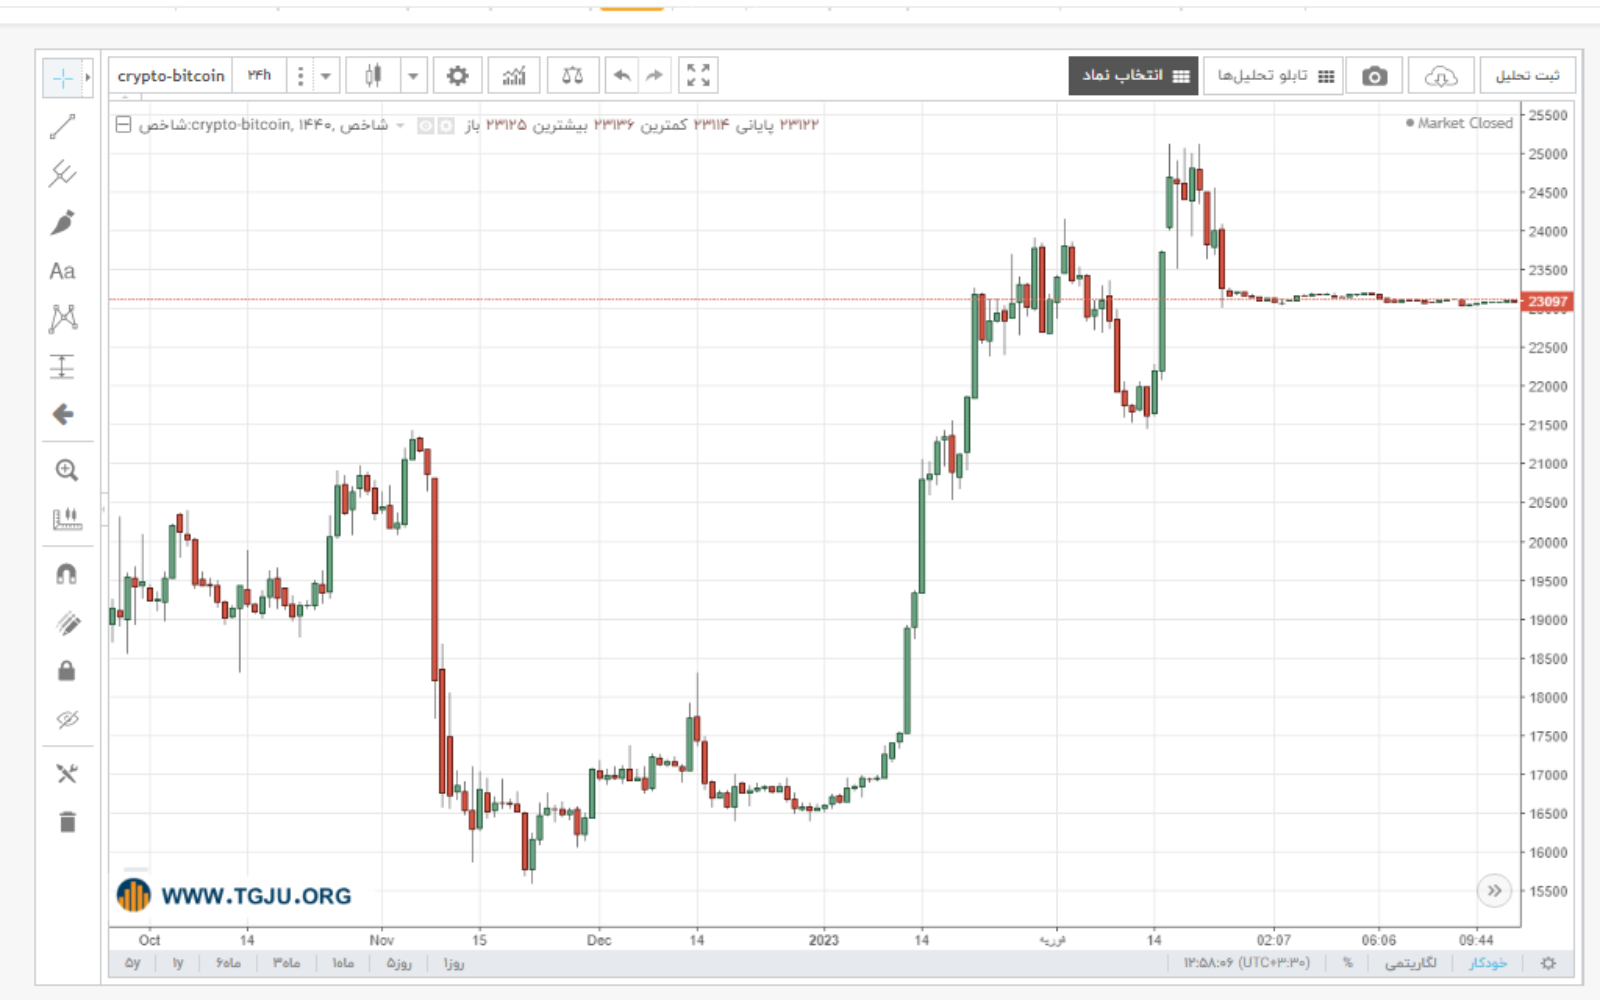The height and width of the screenshot is (1000, 1600).
Task: Activate the Aa text annotation tool
Action: [x=62, y=271]
